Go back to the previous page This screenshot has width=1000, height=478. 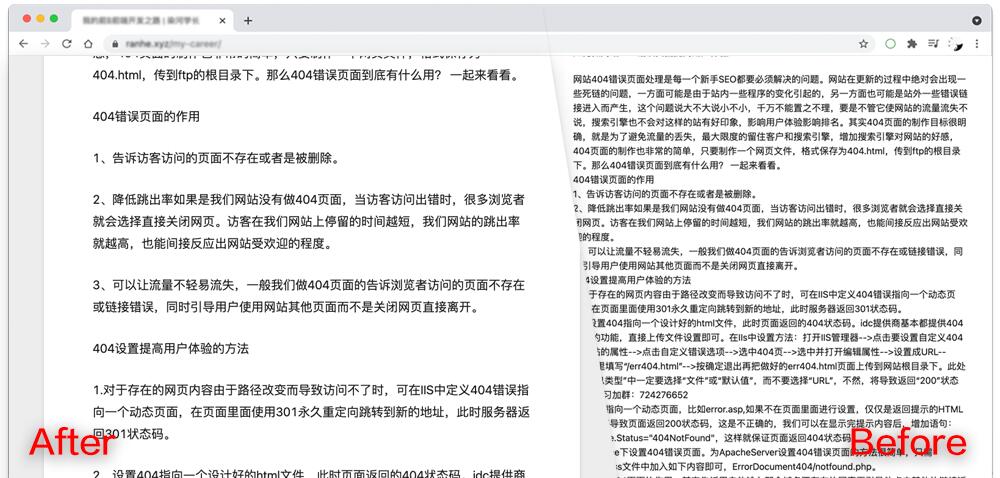pos(22,44)
